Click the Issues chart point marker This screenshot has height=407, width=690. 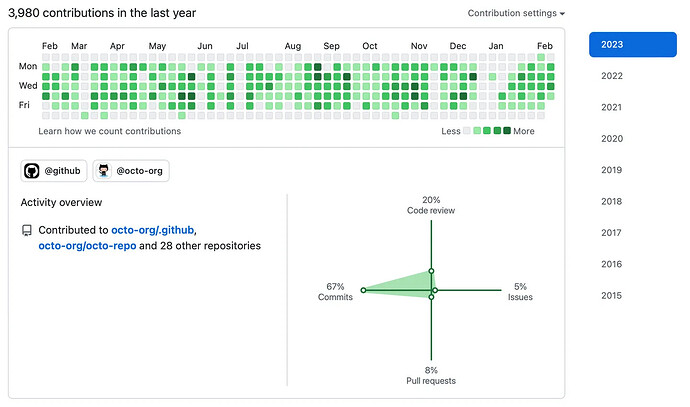pyautogui.click(x=435, y=290)
